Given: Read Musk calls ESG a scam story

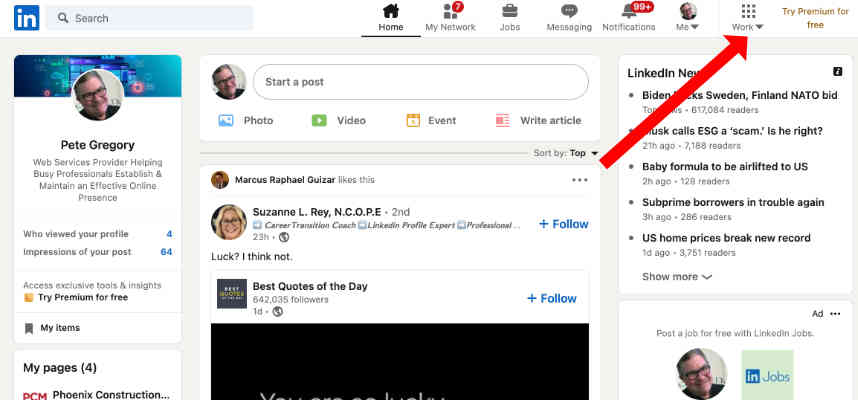Looking at the screenshot, I should click(733, 131).
